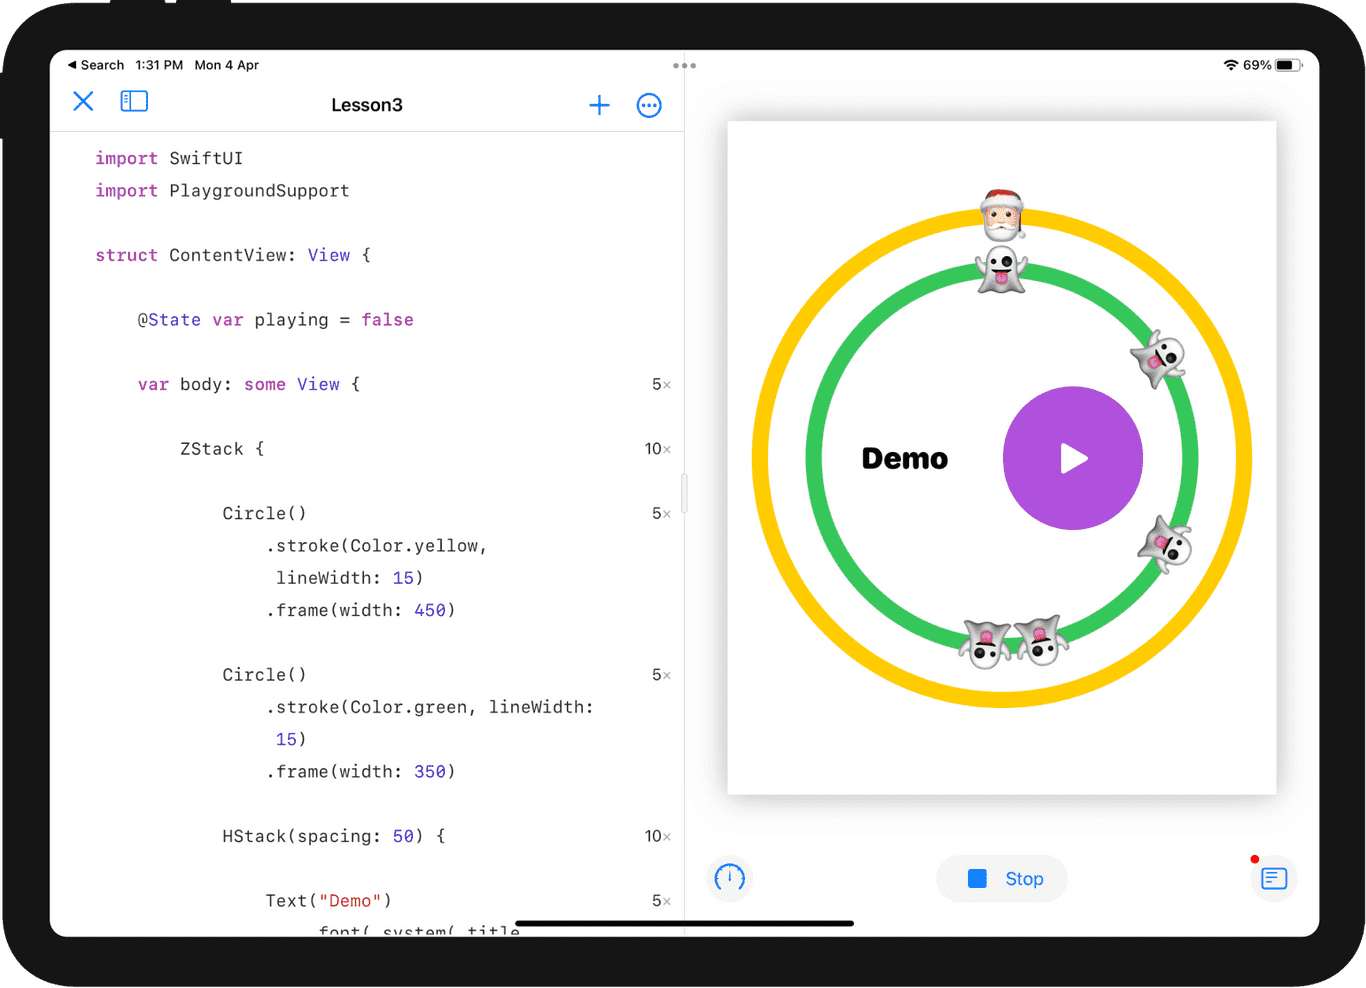Image resolution: width=1366 pixels, height=988 pixels.
Task: Tap the purple play button in the preview
Action: point(1072,457)
